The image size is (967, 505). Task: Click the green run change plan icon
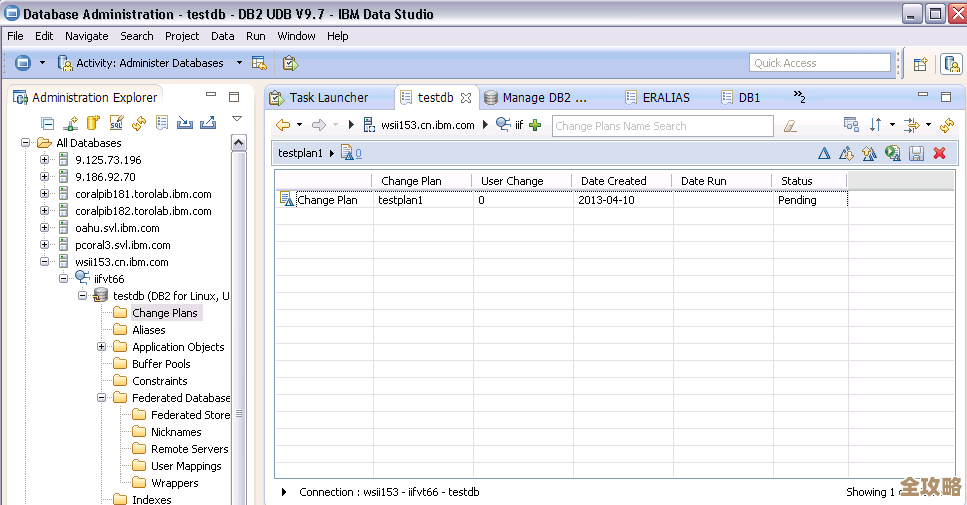892,153
